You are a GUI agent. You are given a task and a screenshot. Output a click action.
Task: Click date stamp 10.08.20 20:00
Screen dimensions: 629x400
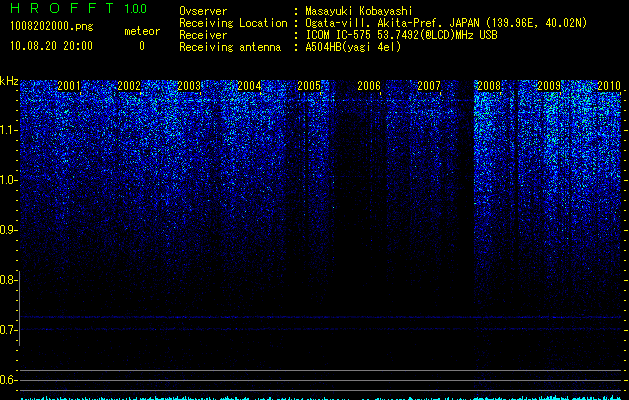(x=52, y=46)
